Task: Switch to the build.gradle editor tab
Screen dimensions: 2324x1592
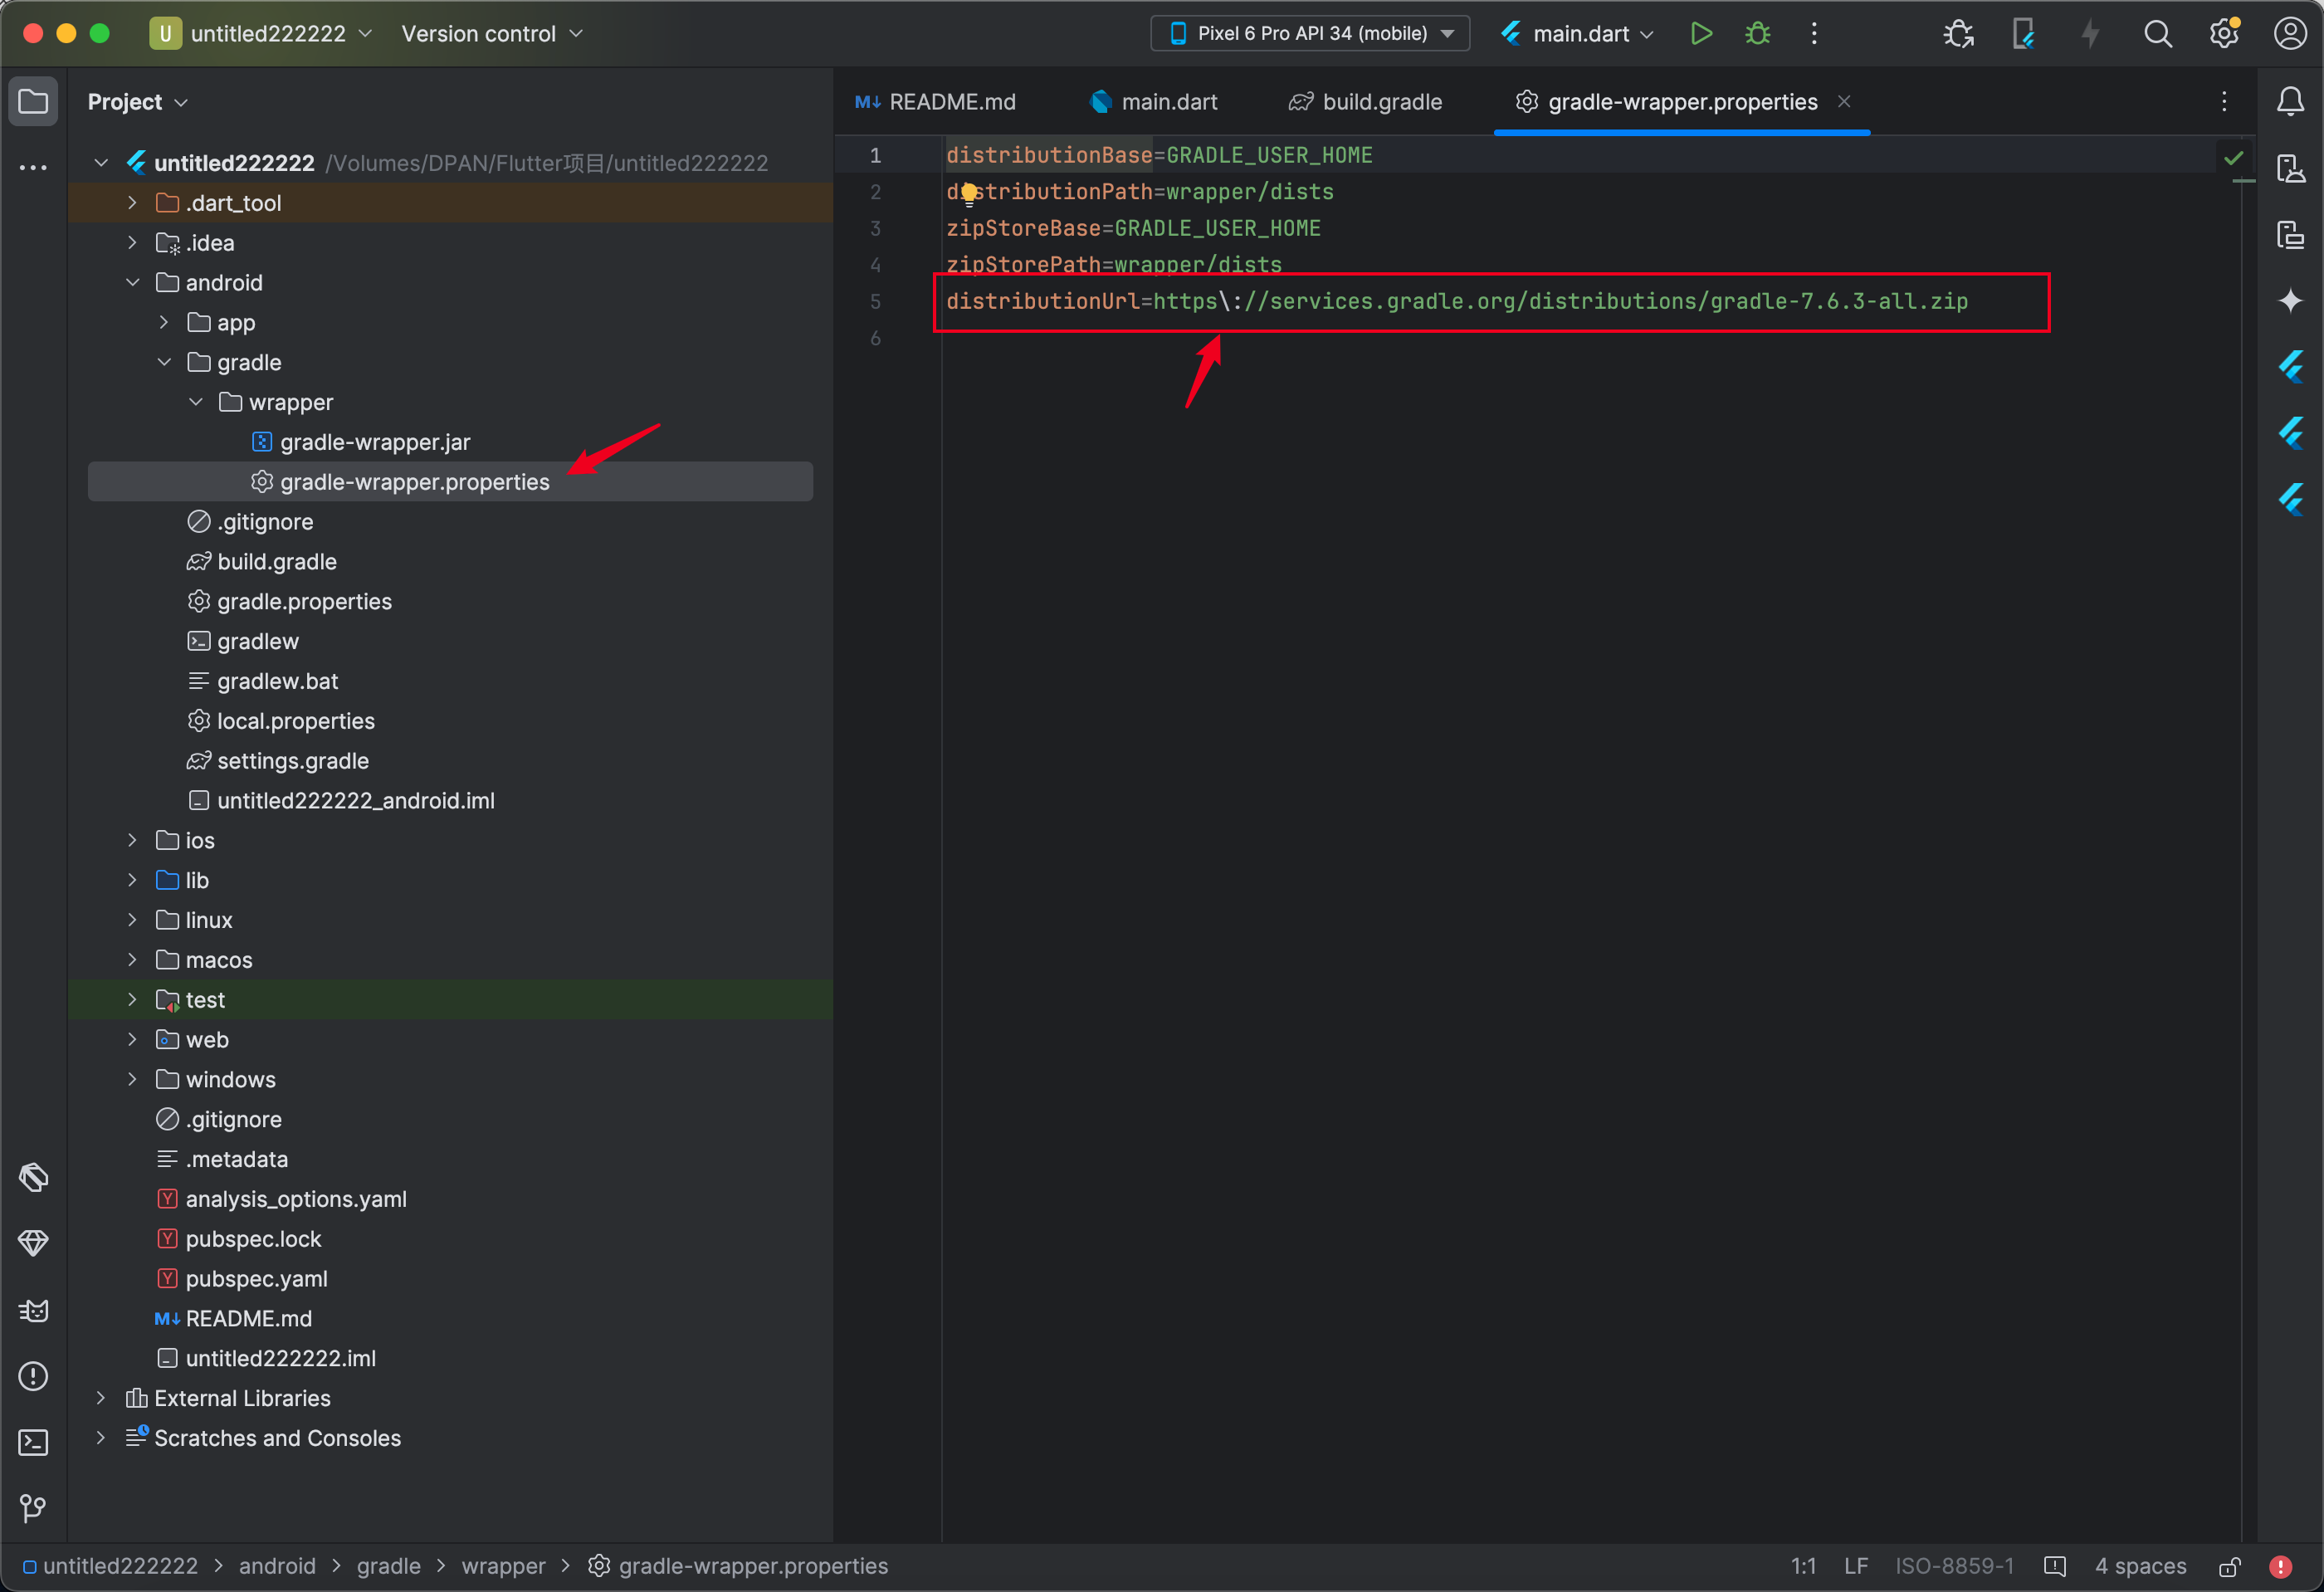Action: coord(1366,101)
